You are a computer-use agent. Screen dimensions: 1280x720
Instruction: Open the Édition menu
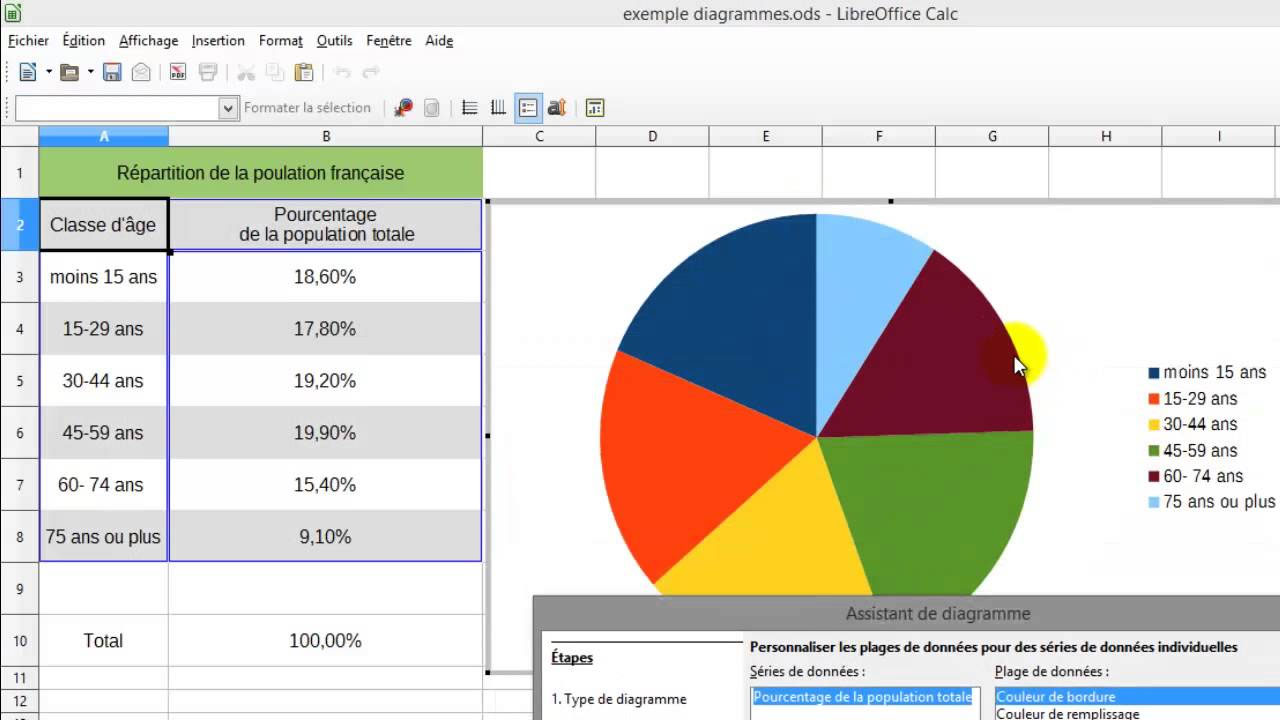(x=83, y=41)
